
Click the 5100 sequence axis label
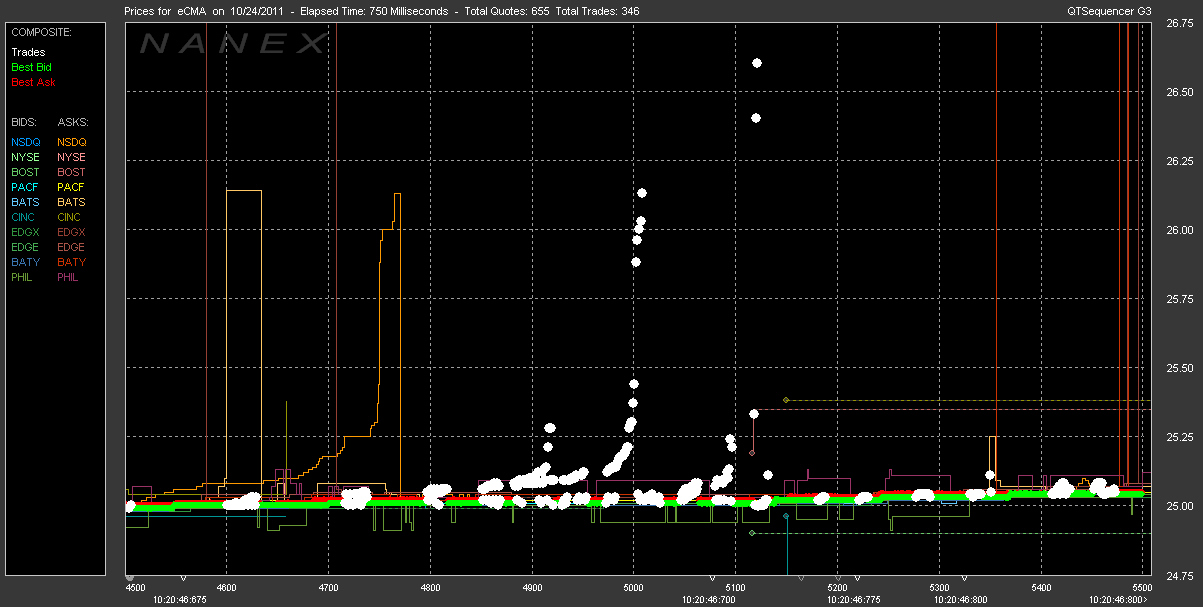[735, 588]
